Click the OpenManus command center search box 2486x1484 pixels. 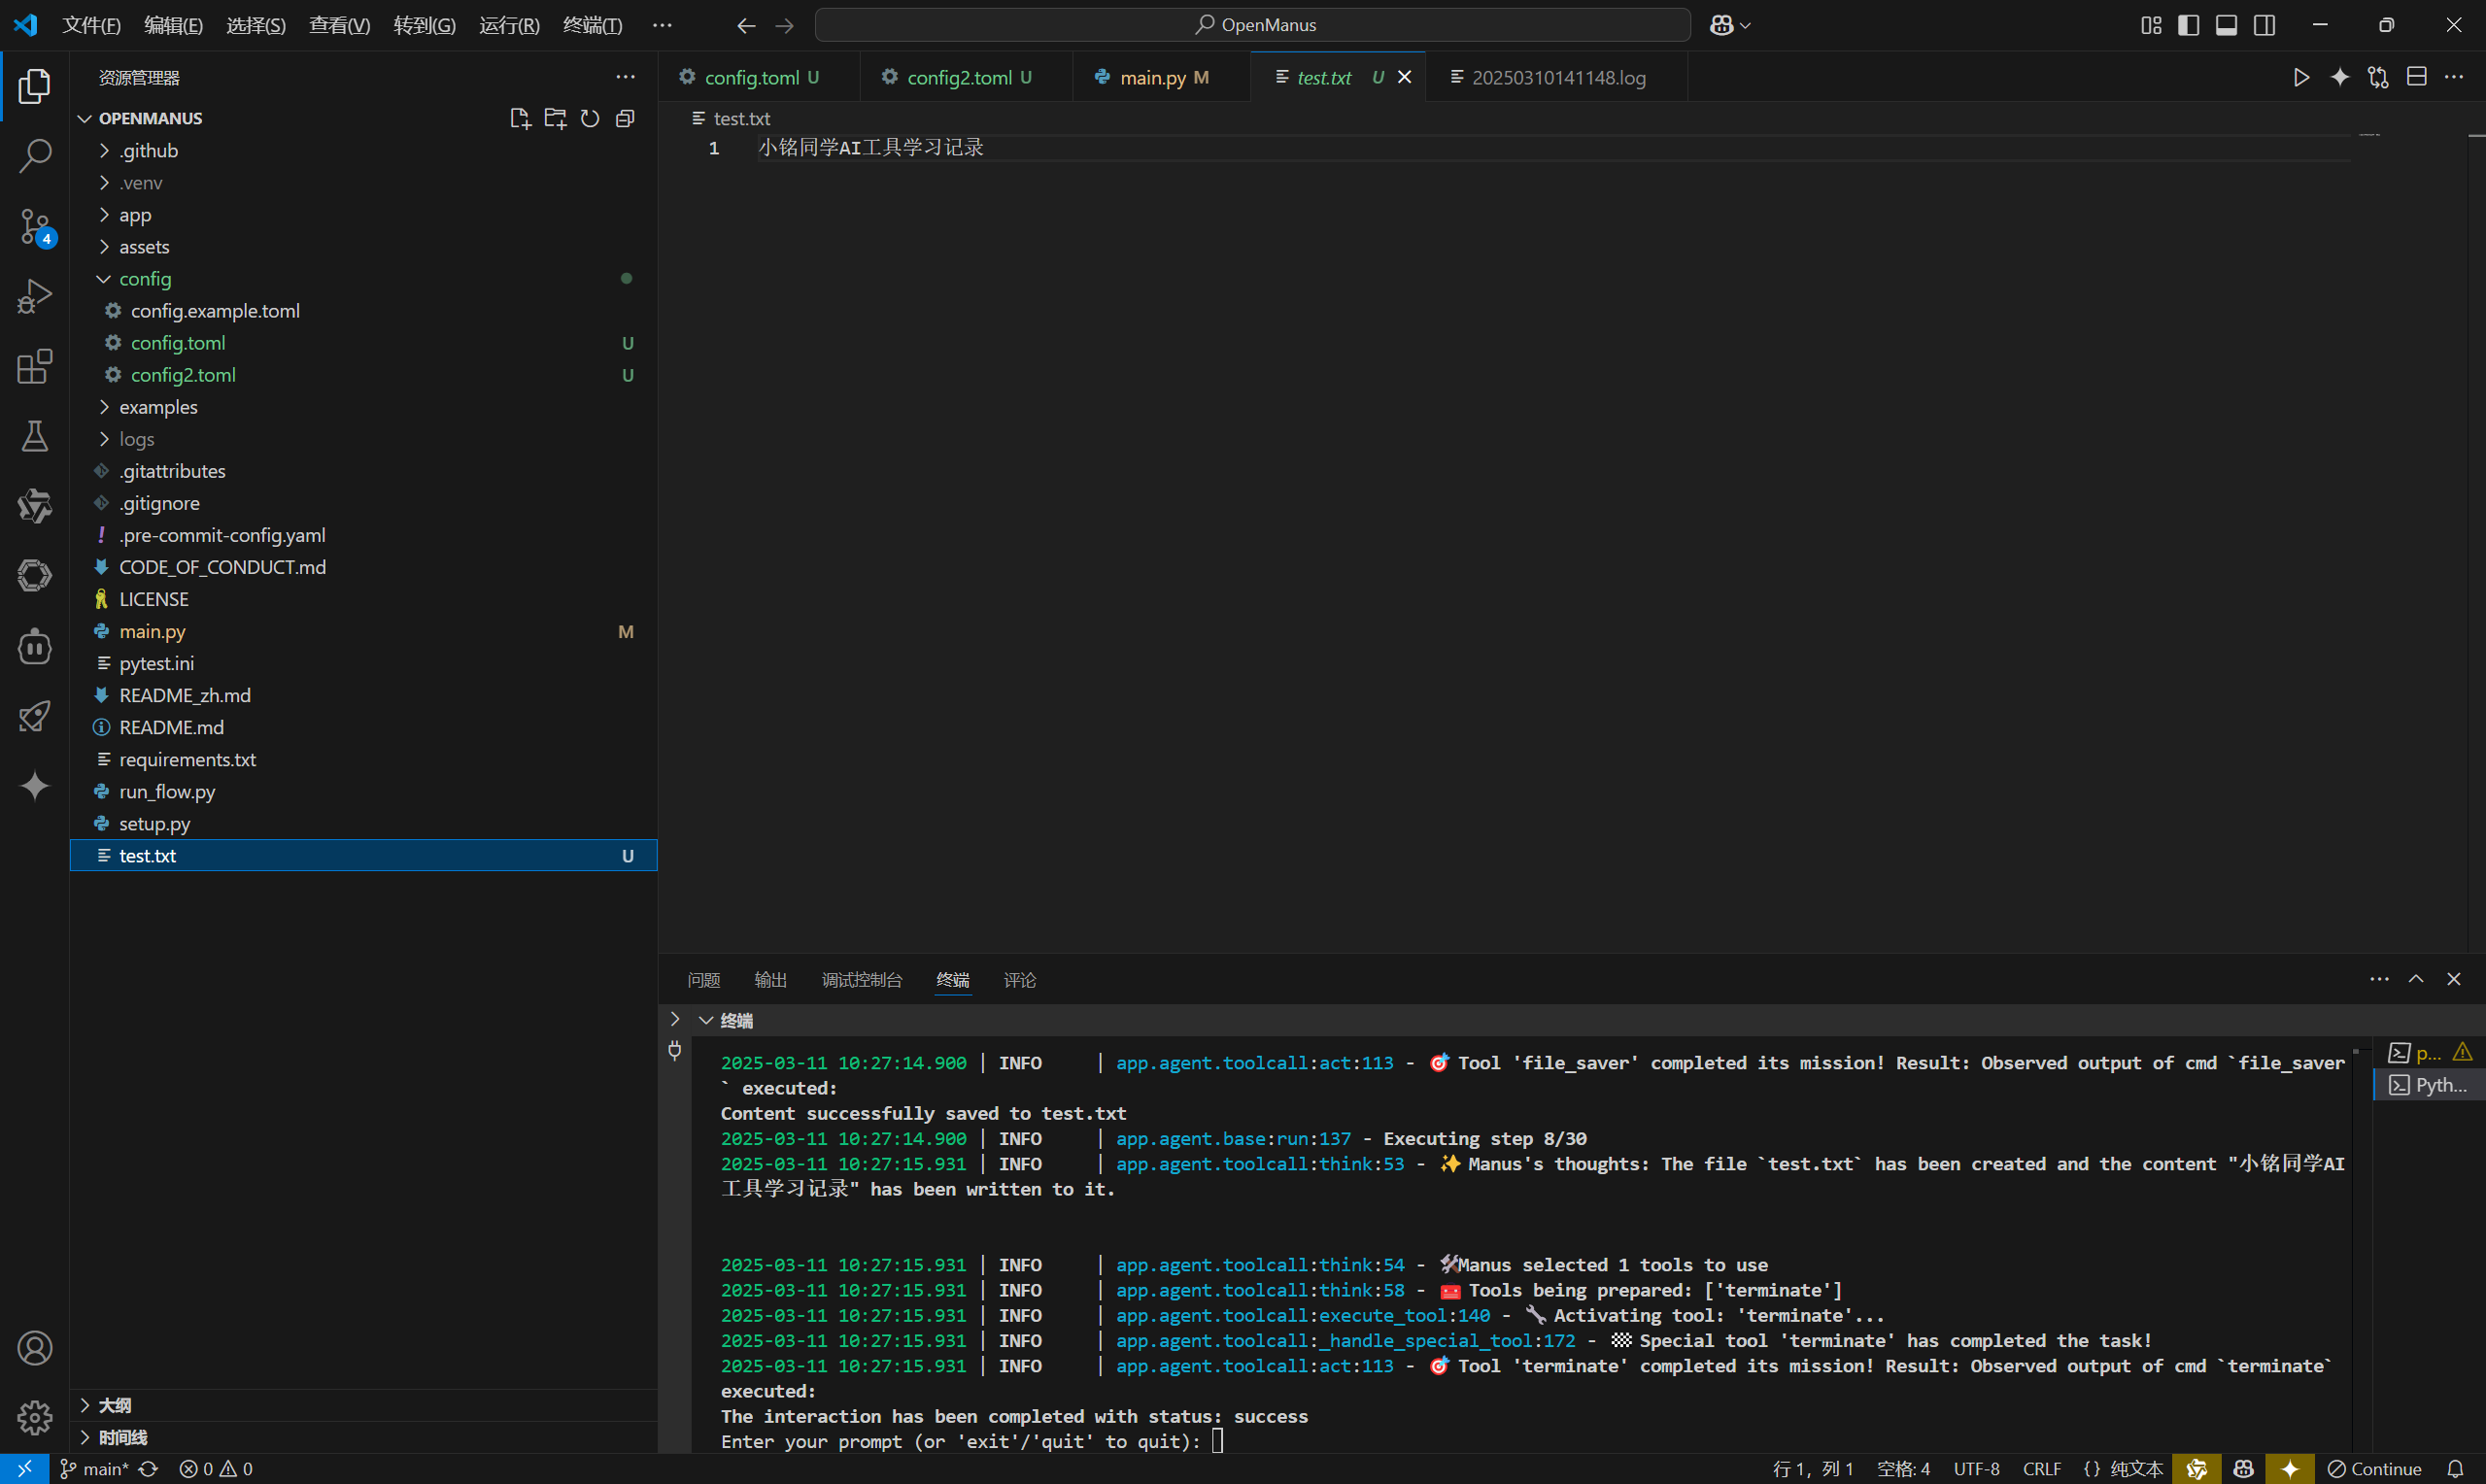[1253, 26]
